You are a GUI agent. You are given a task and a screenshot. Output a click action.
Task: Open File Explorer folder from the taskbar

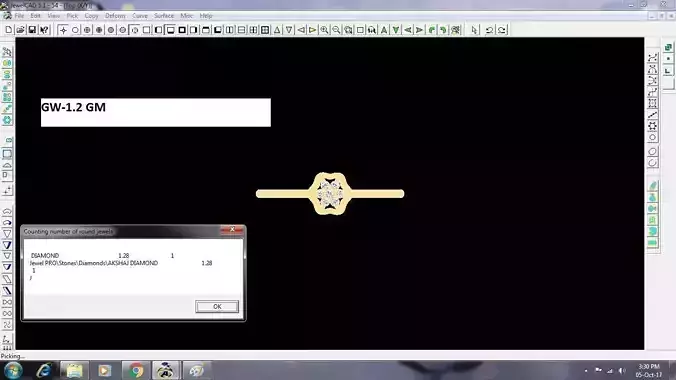tap(74, 371)
